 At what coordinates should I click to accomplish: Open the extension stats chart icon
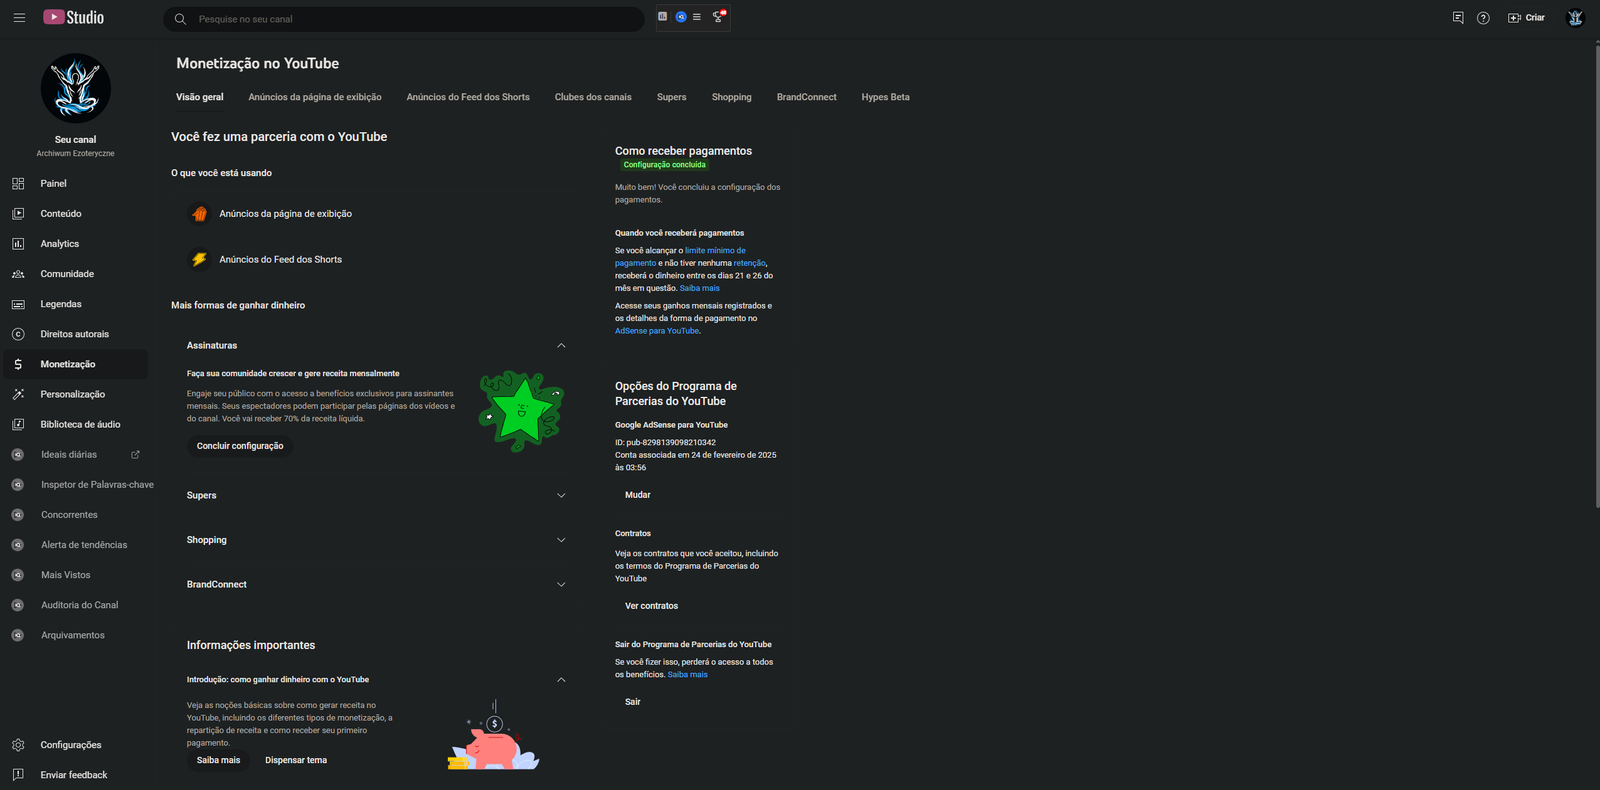pos(663,17)
